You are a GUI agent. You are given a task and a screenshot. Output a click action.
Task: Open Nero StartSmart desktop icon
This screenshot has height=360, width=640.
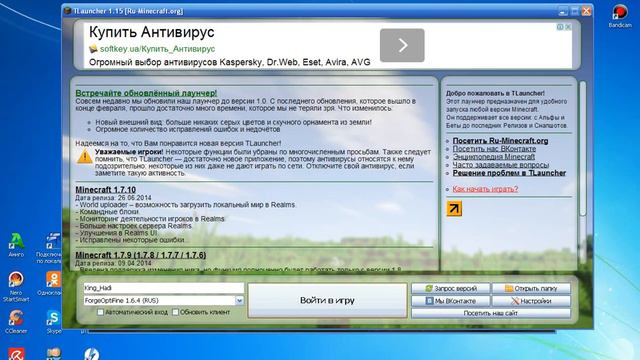click(16, 287)
